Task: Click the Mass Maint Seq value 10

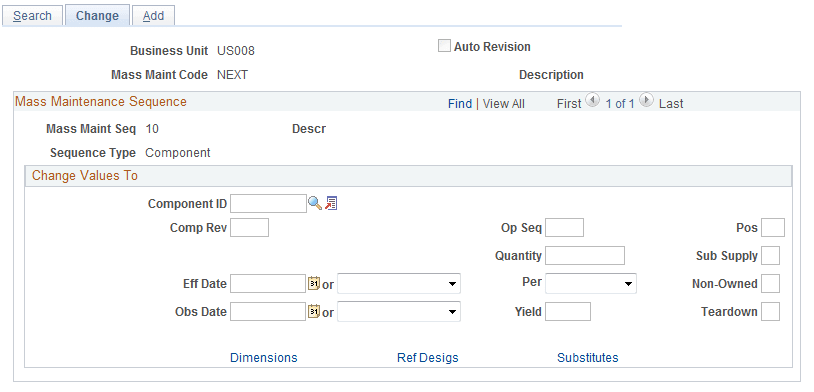Action: click(x=152, y=129)
